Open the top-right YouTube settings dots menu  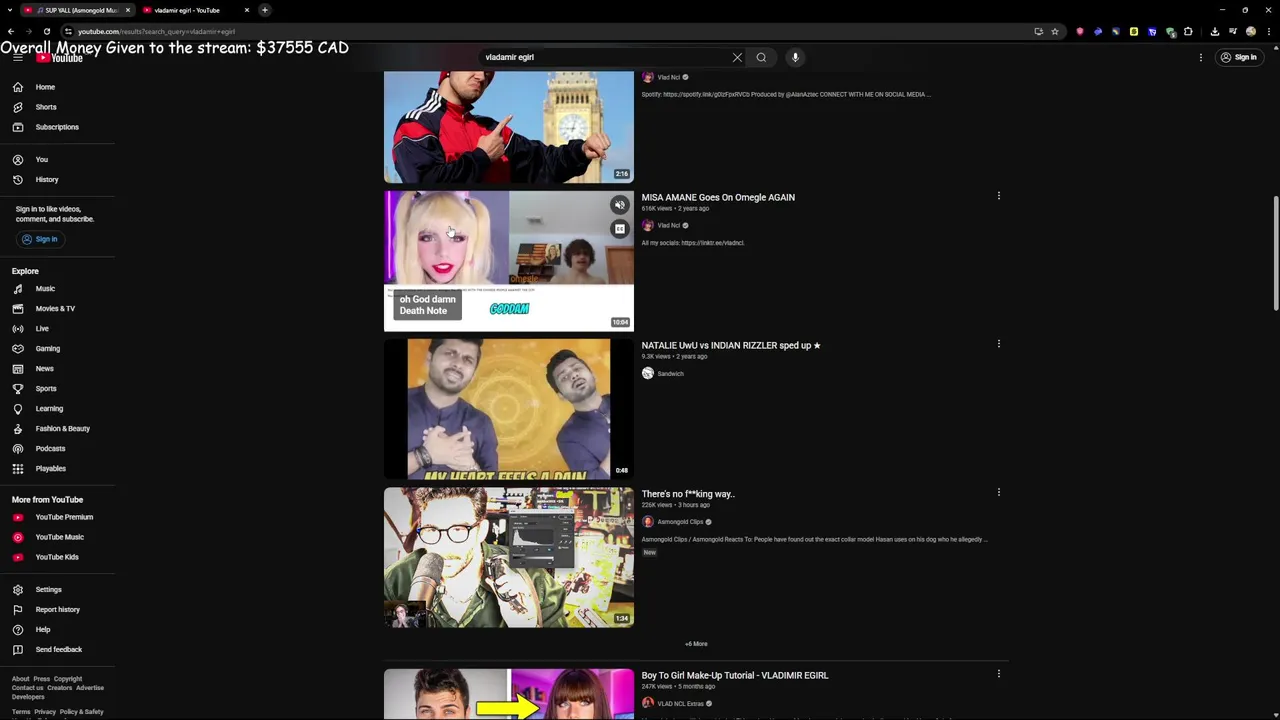pos(1201,57)
